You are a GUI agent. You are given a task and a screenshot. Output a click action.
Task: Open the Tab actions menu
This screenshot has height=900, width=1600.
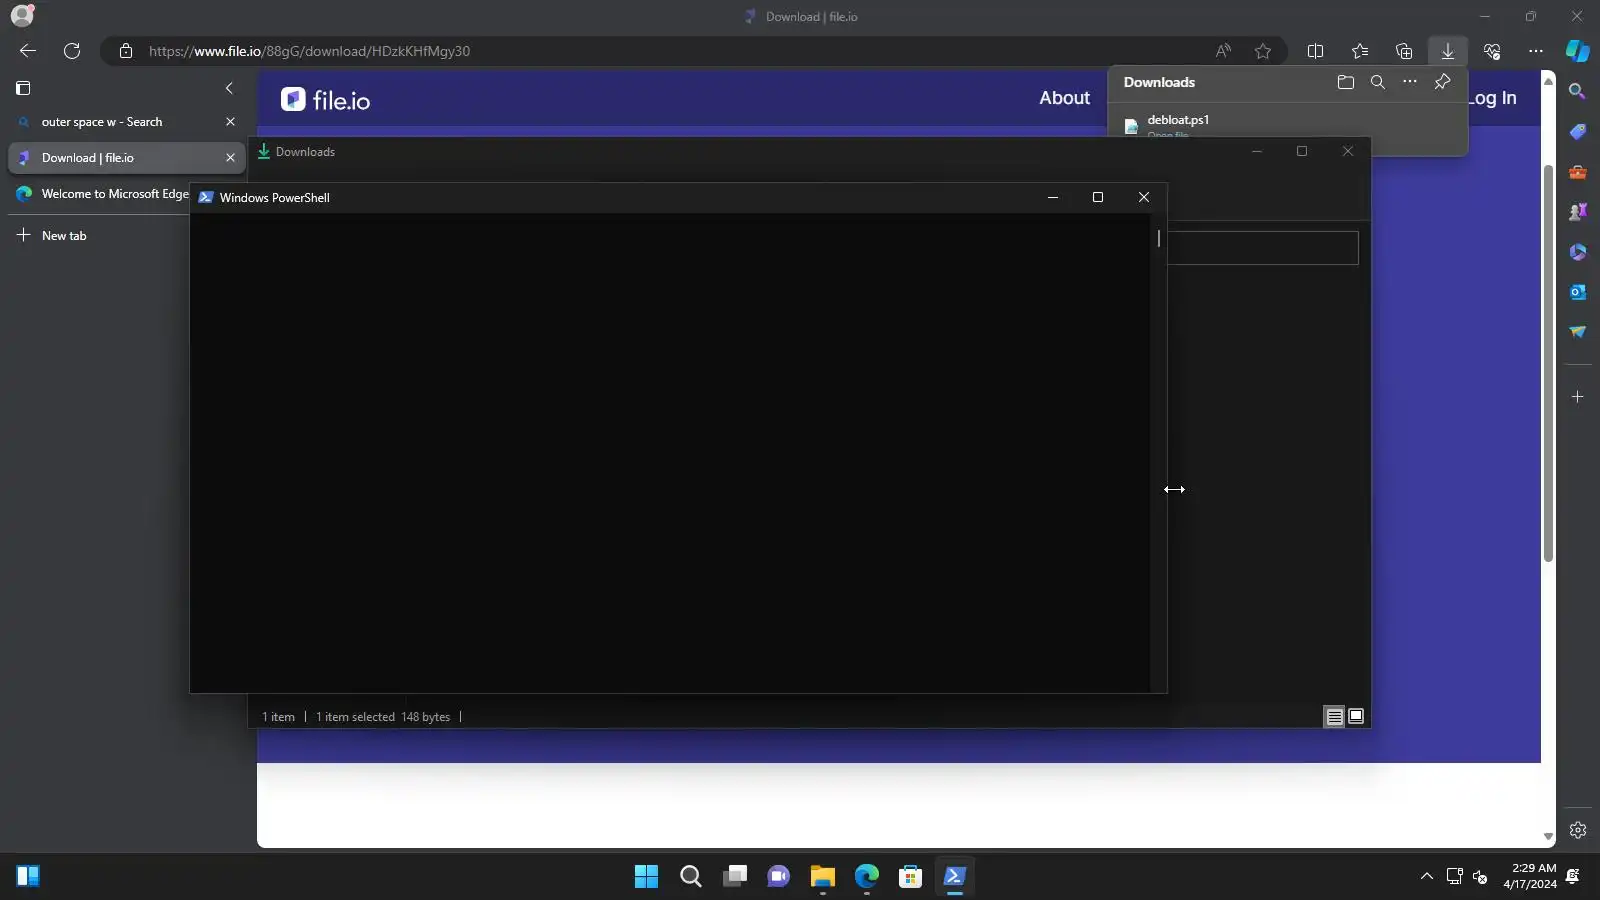[x=24, y=88]
